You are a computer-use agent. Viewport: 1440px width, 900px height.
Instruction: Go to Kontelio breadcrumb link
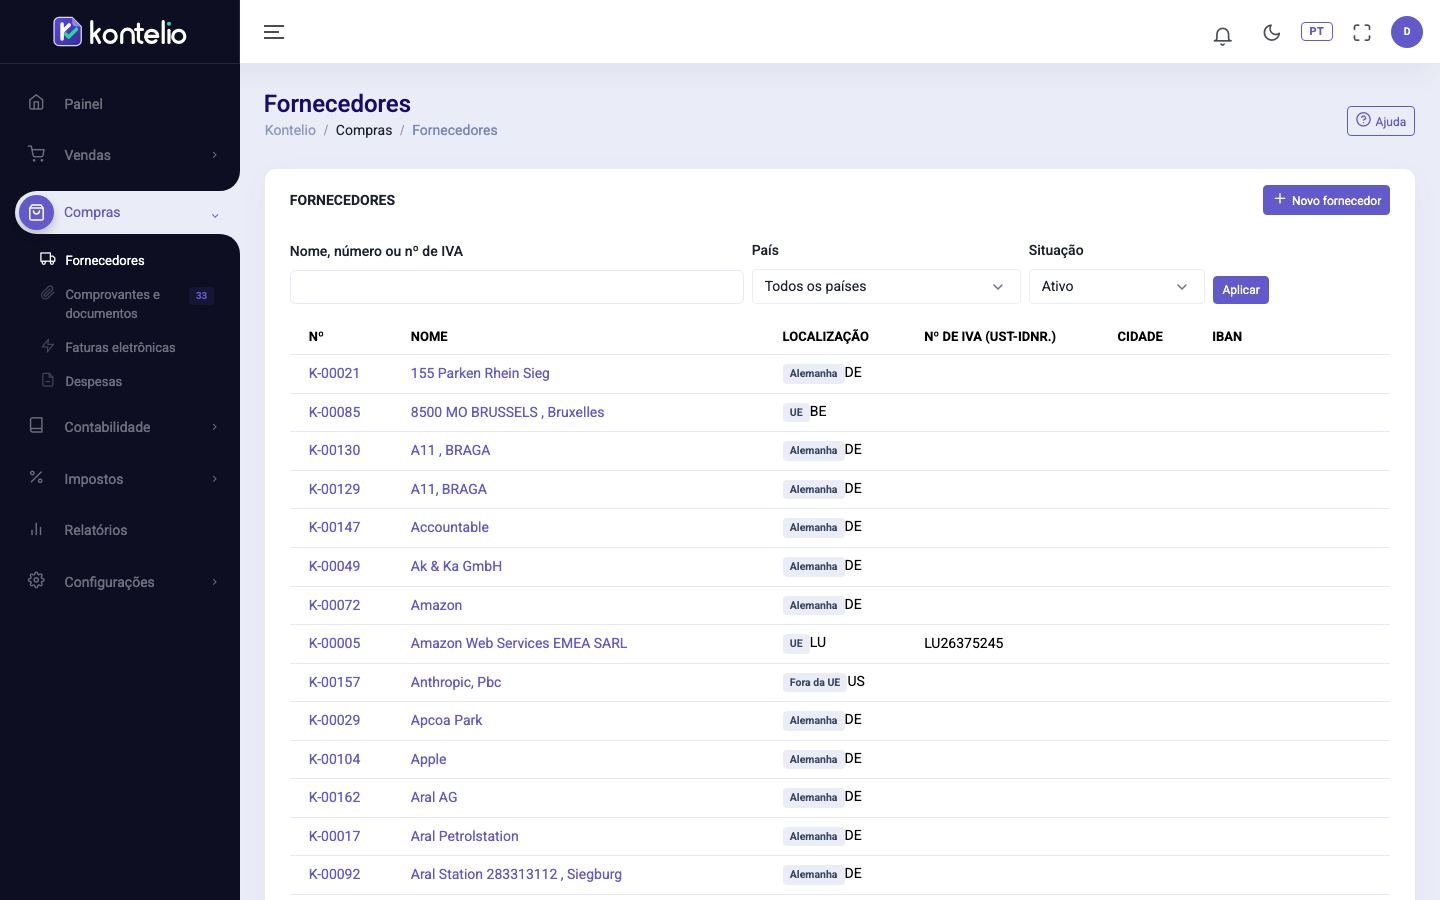pyautogui.click(x=290, y=130)
